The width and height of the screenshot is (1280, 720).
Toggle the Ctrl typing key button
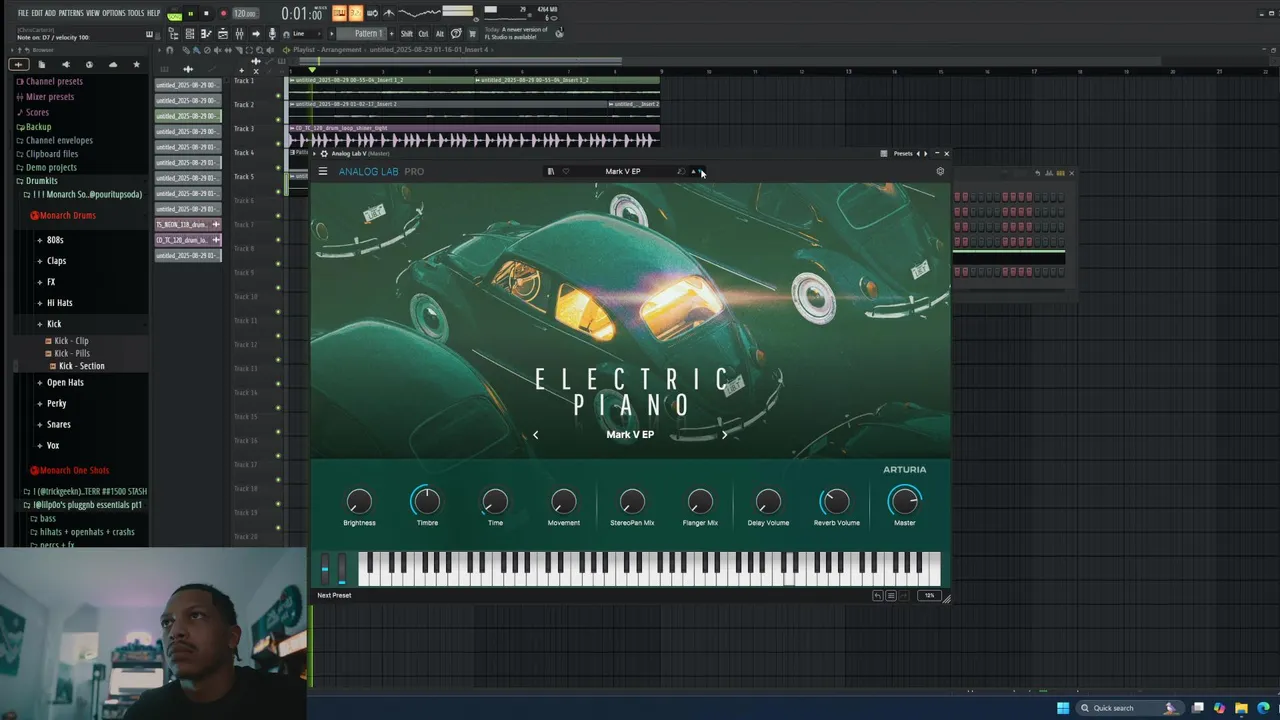(423, 34)
